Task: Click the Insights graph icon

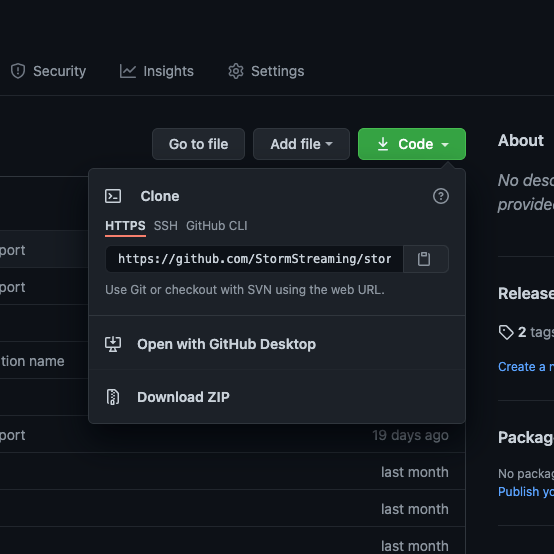Action: [128, 71]
